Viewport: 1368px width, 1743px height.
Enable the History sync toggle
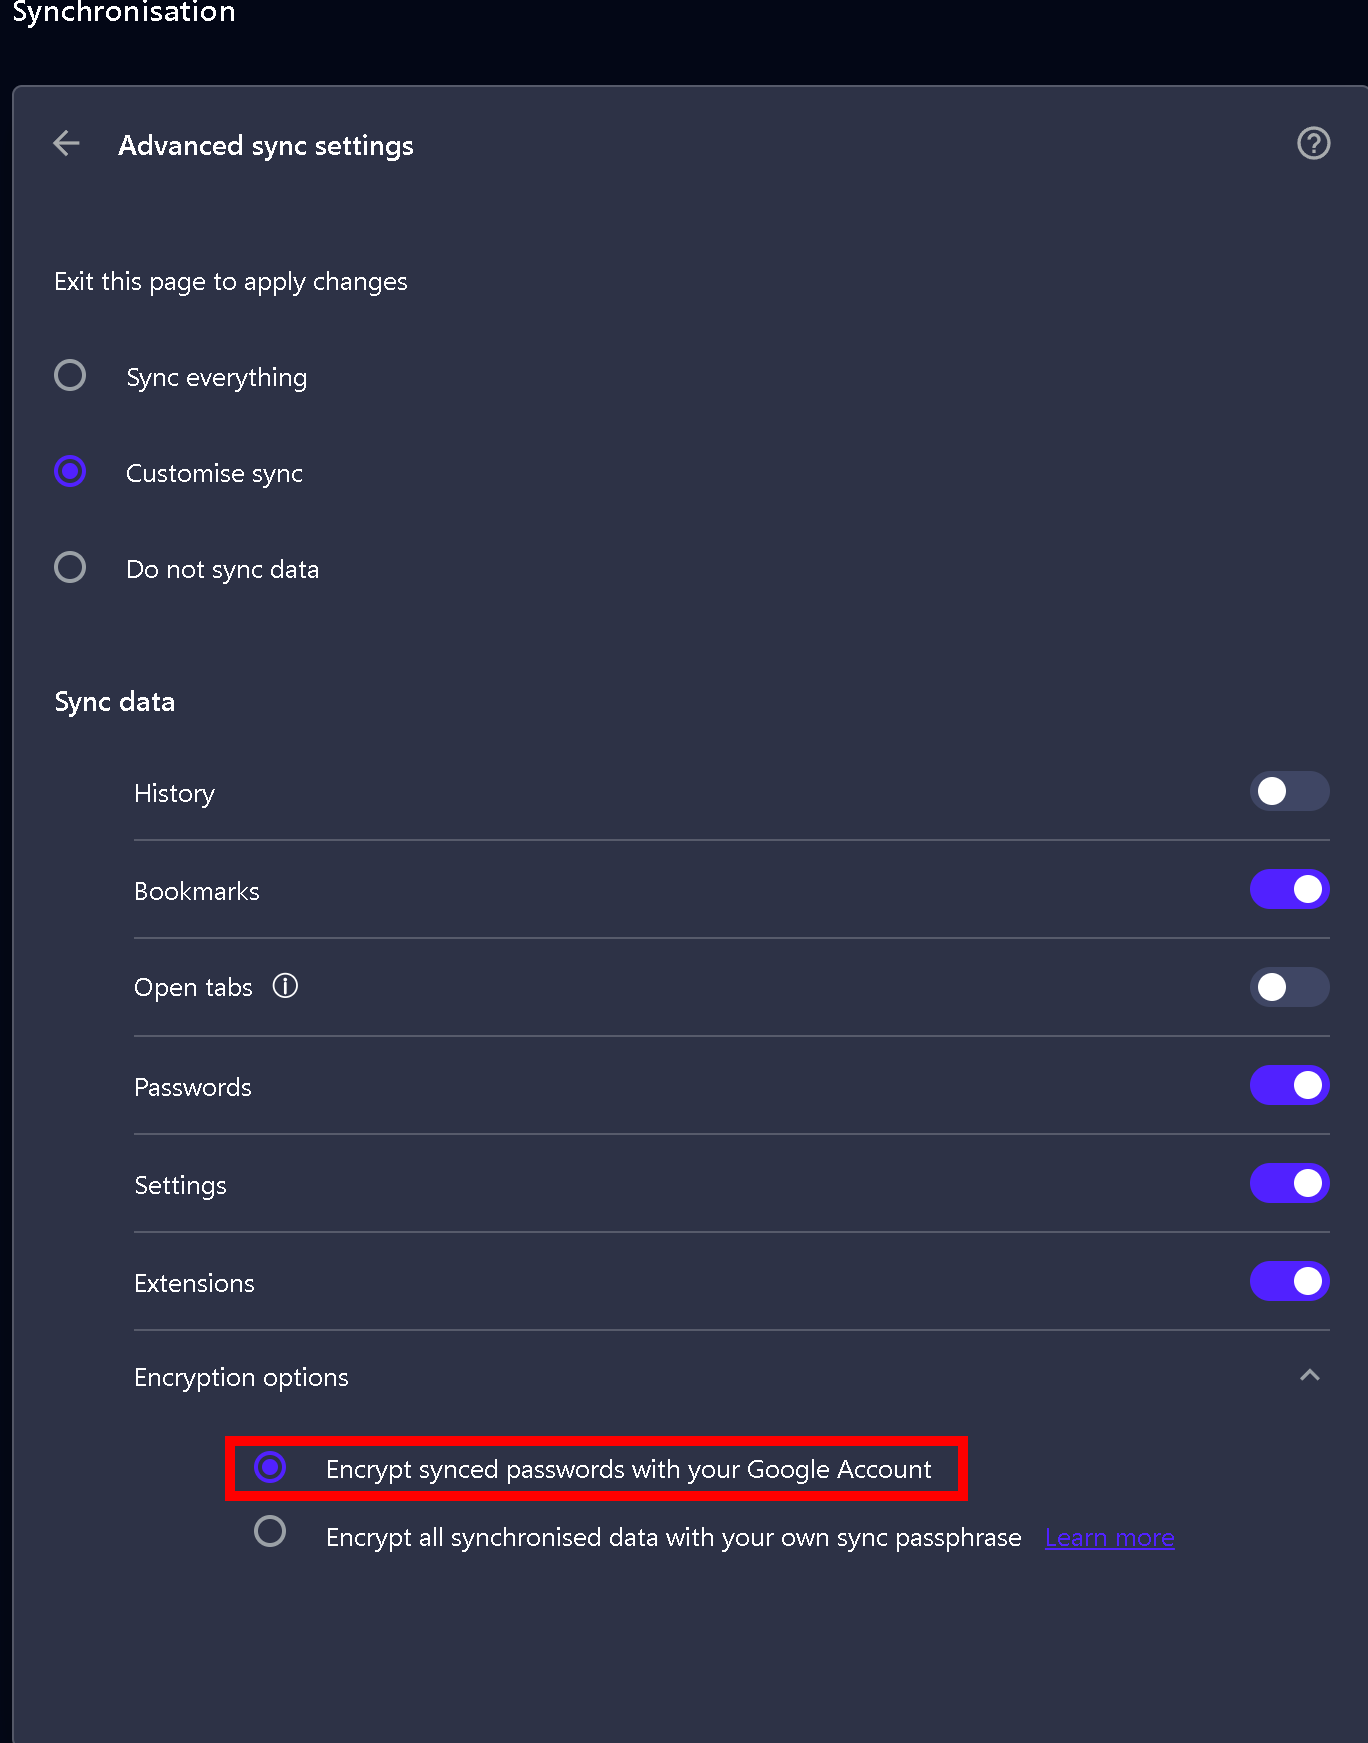(1289, 791)
